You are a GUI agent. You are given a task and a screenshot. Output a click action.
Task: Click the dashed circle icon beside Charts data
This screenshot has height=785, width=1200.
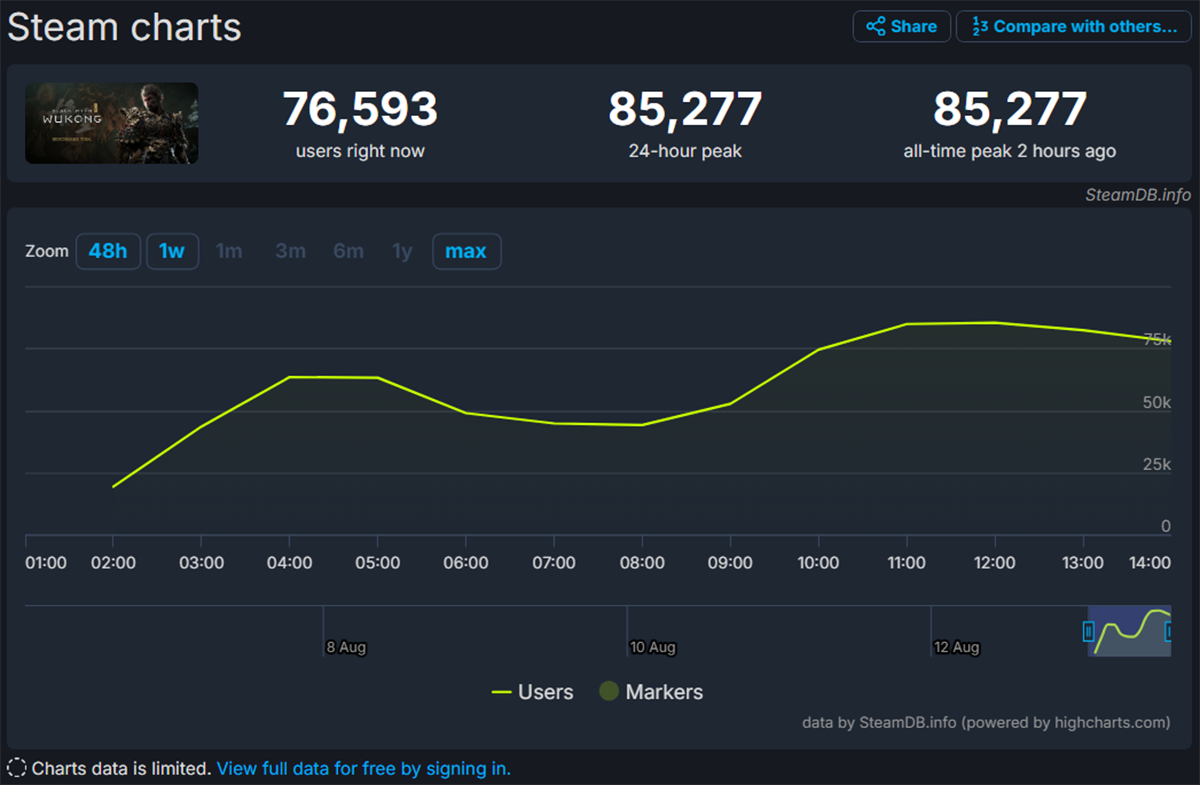(16, 769)
